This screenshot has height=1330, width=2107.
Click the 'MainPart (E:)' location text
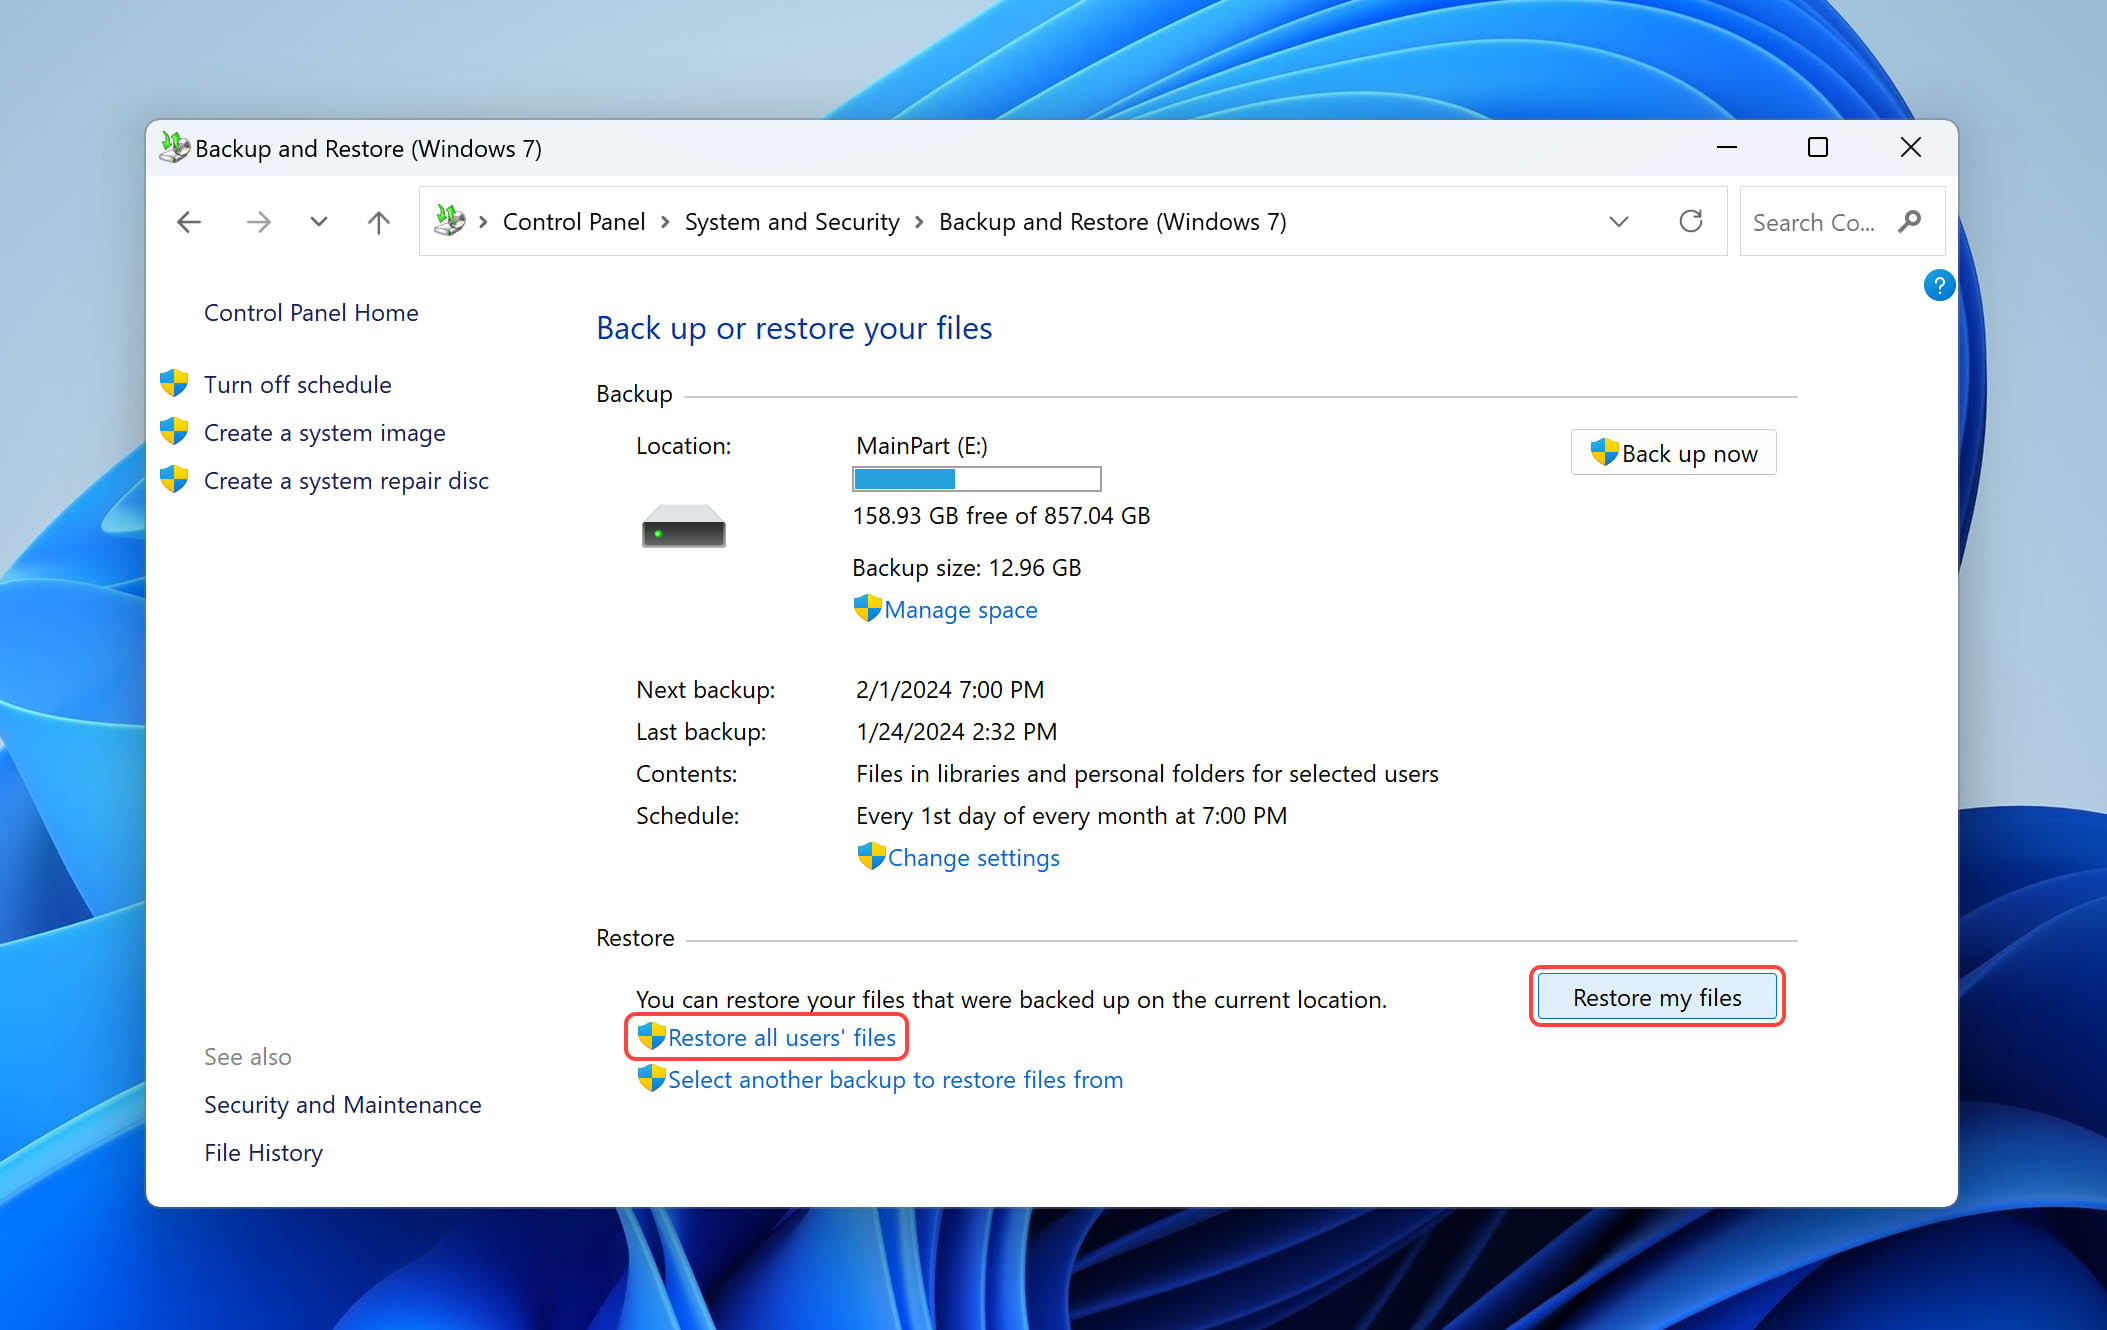pyautogui.click(x=922, y=446)
